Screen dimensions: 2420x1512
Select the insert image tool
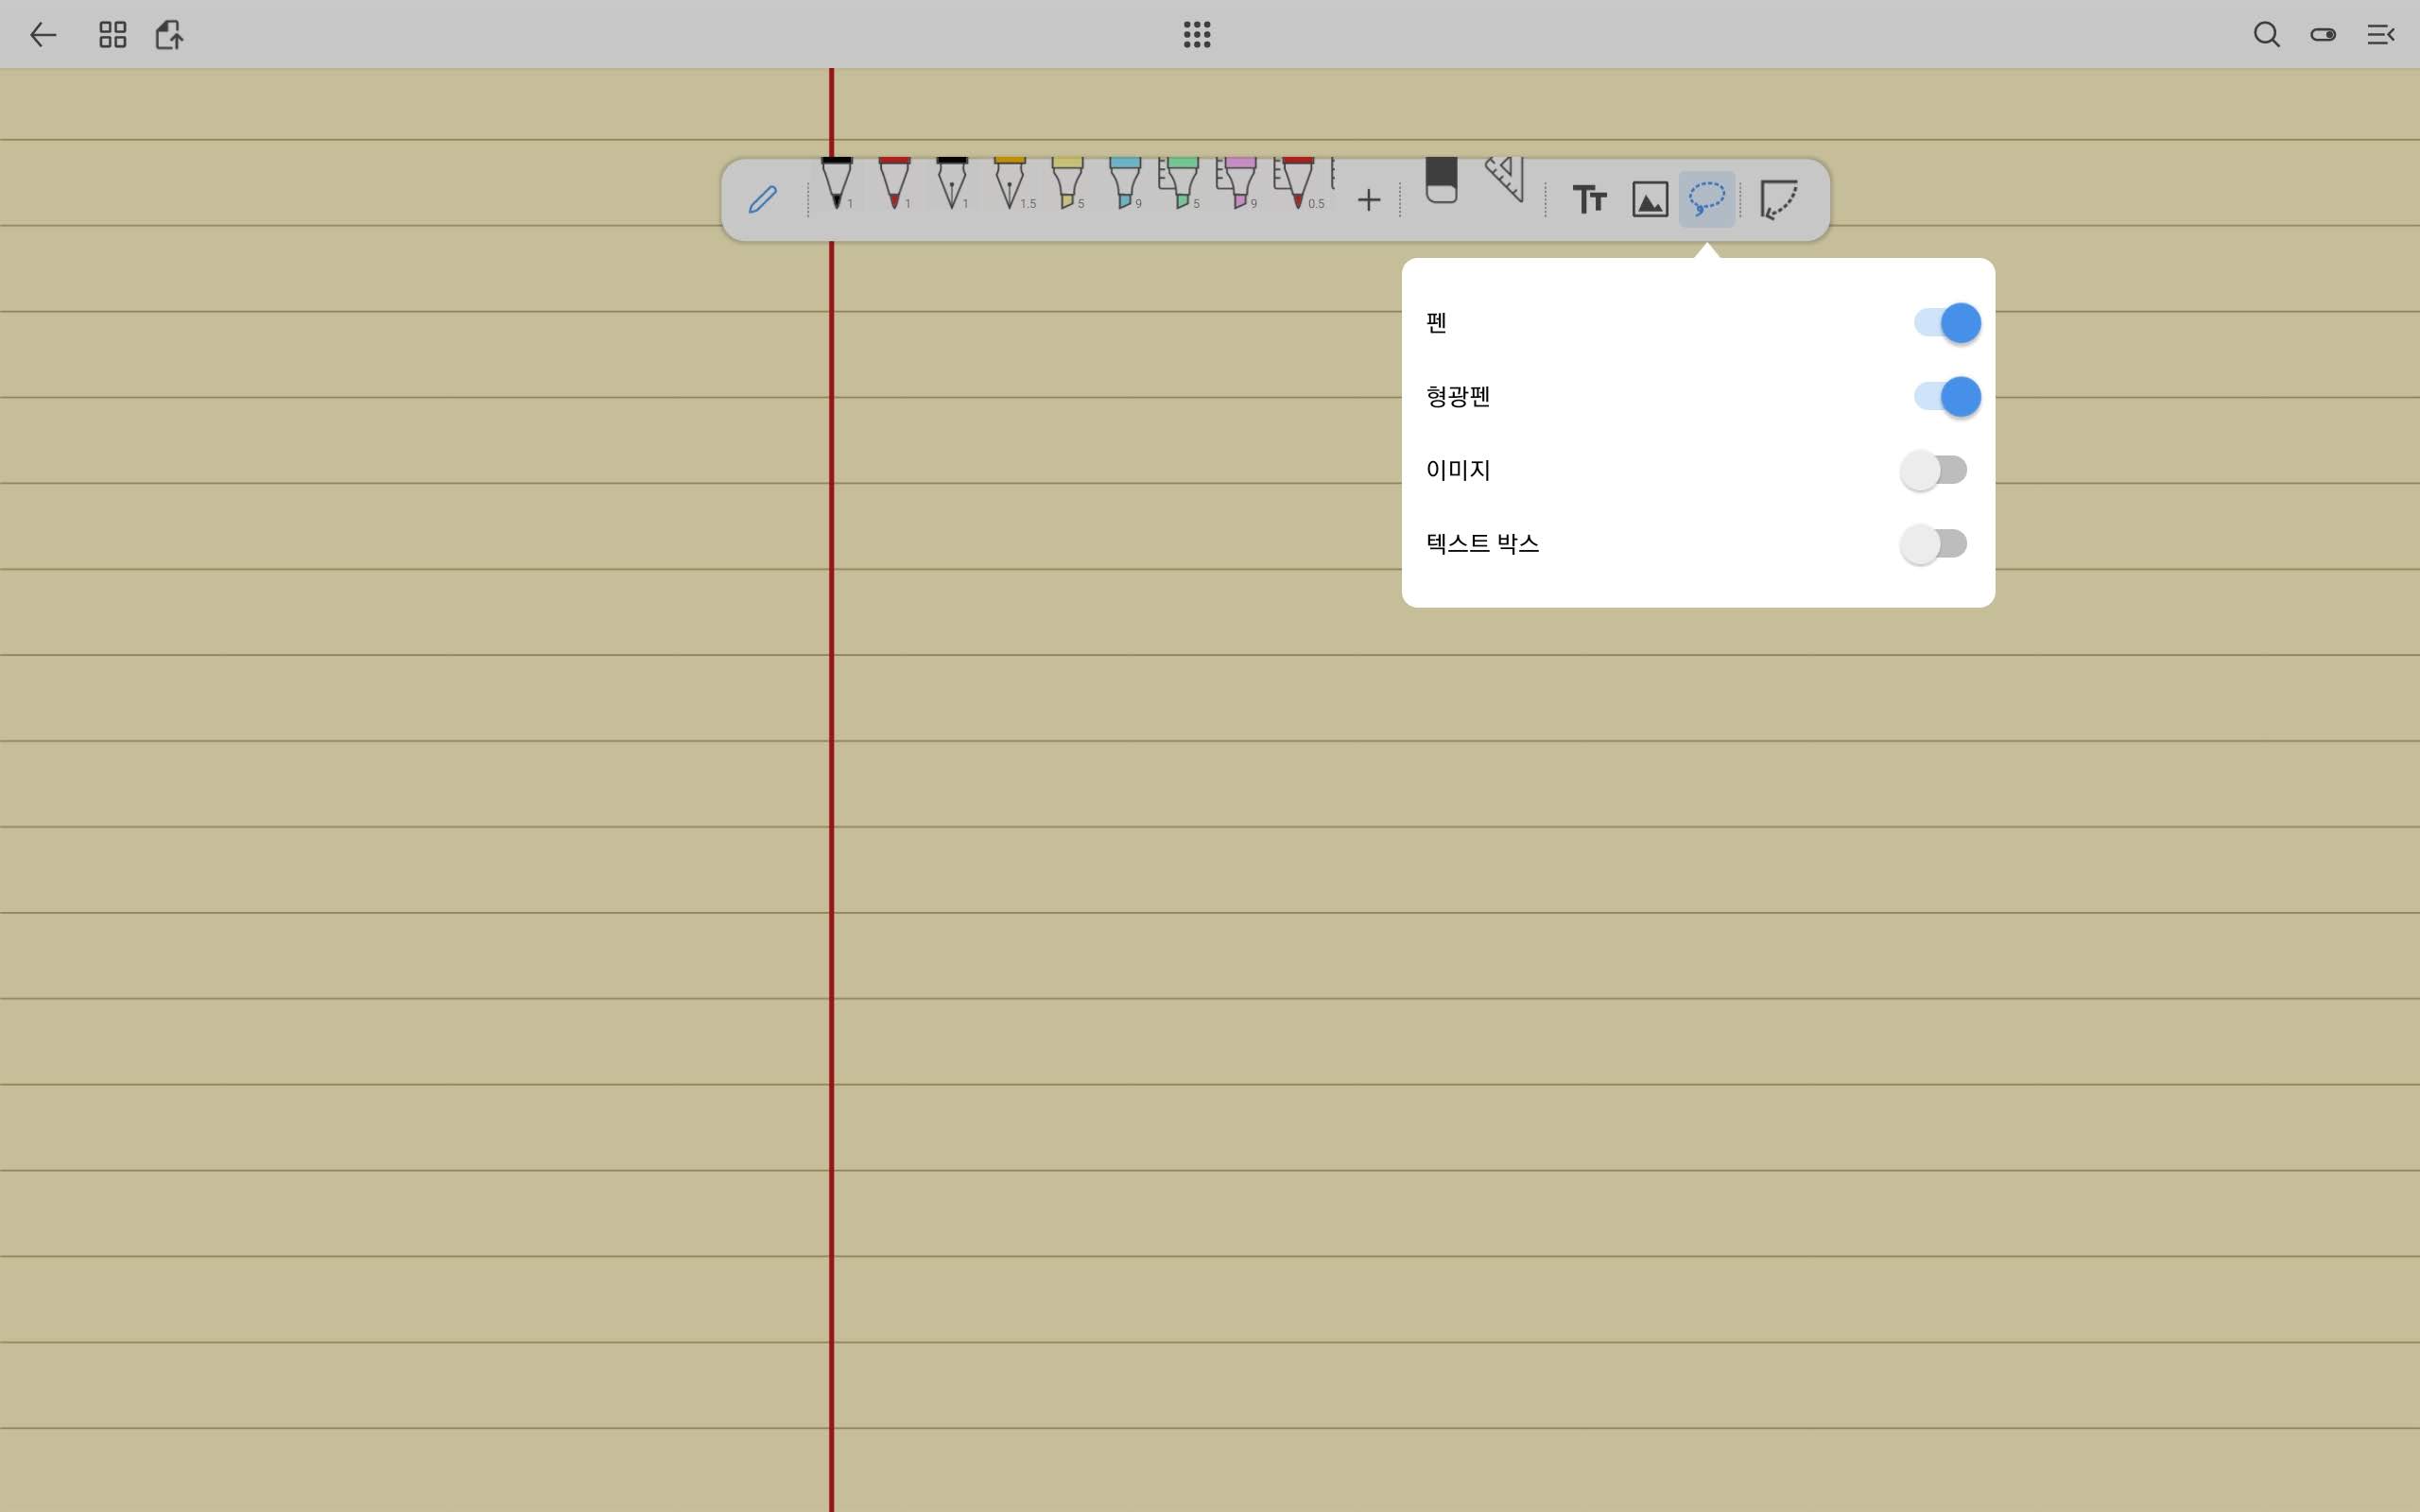(x=1650, y=199)
